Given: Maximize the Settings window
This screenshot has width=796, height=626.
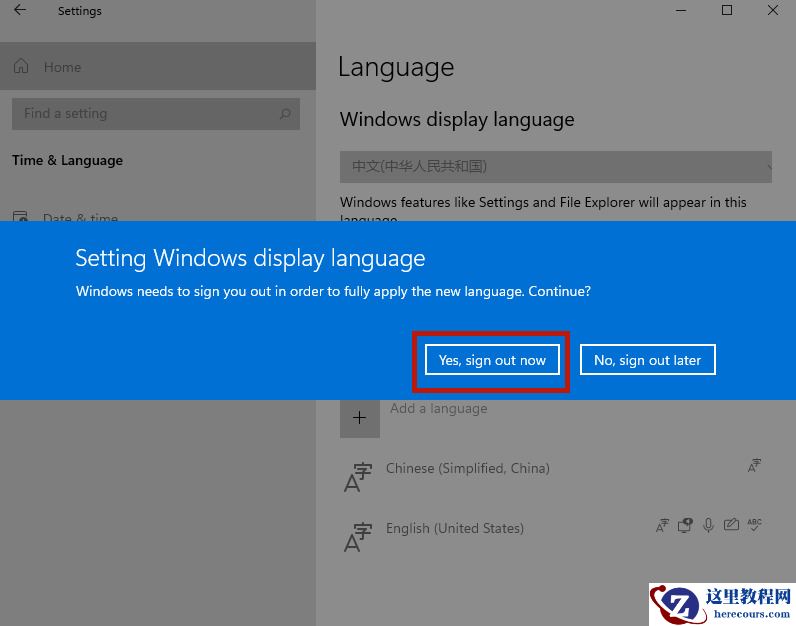Looking at the screenshot, I should (x=726, y=10).
